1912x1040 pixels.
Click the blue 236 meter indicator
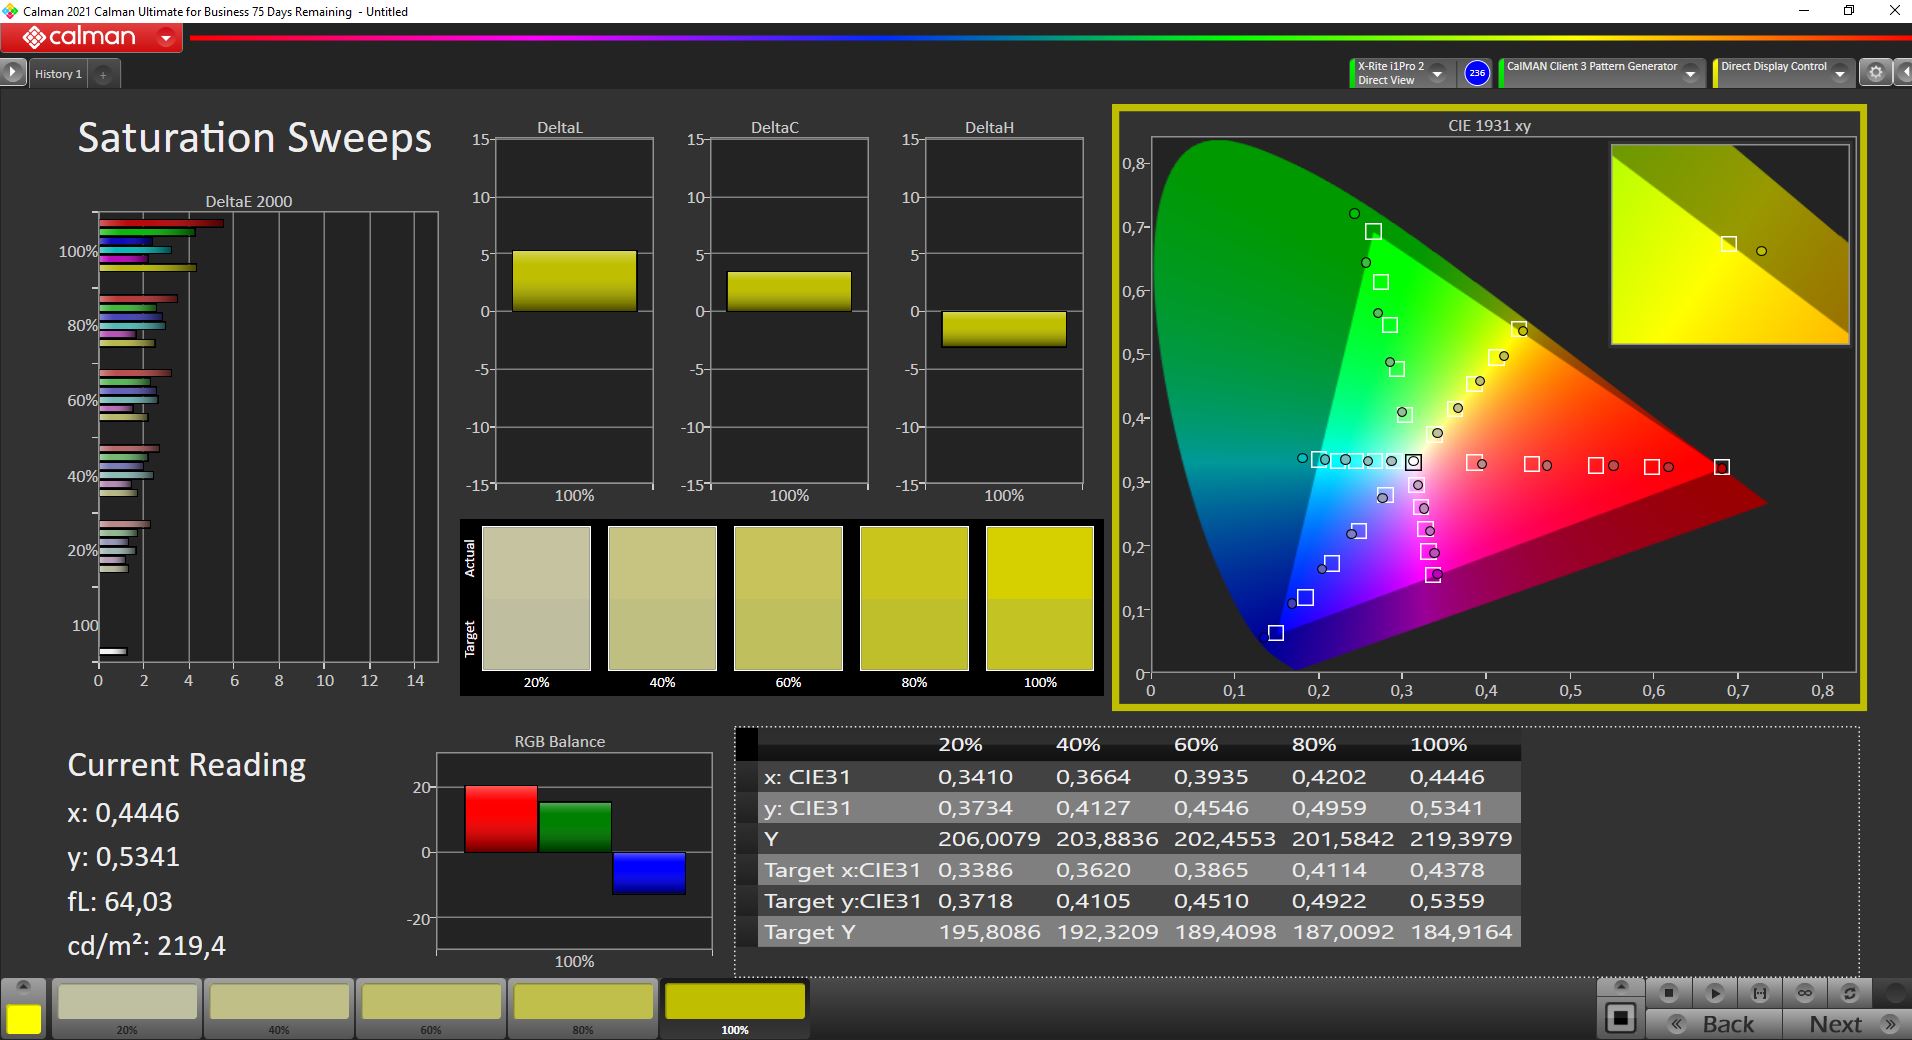tap(1477, 73)
